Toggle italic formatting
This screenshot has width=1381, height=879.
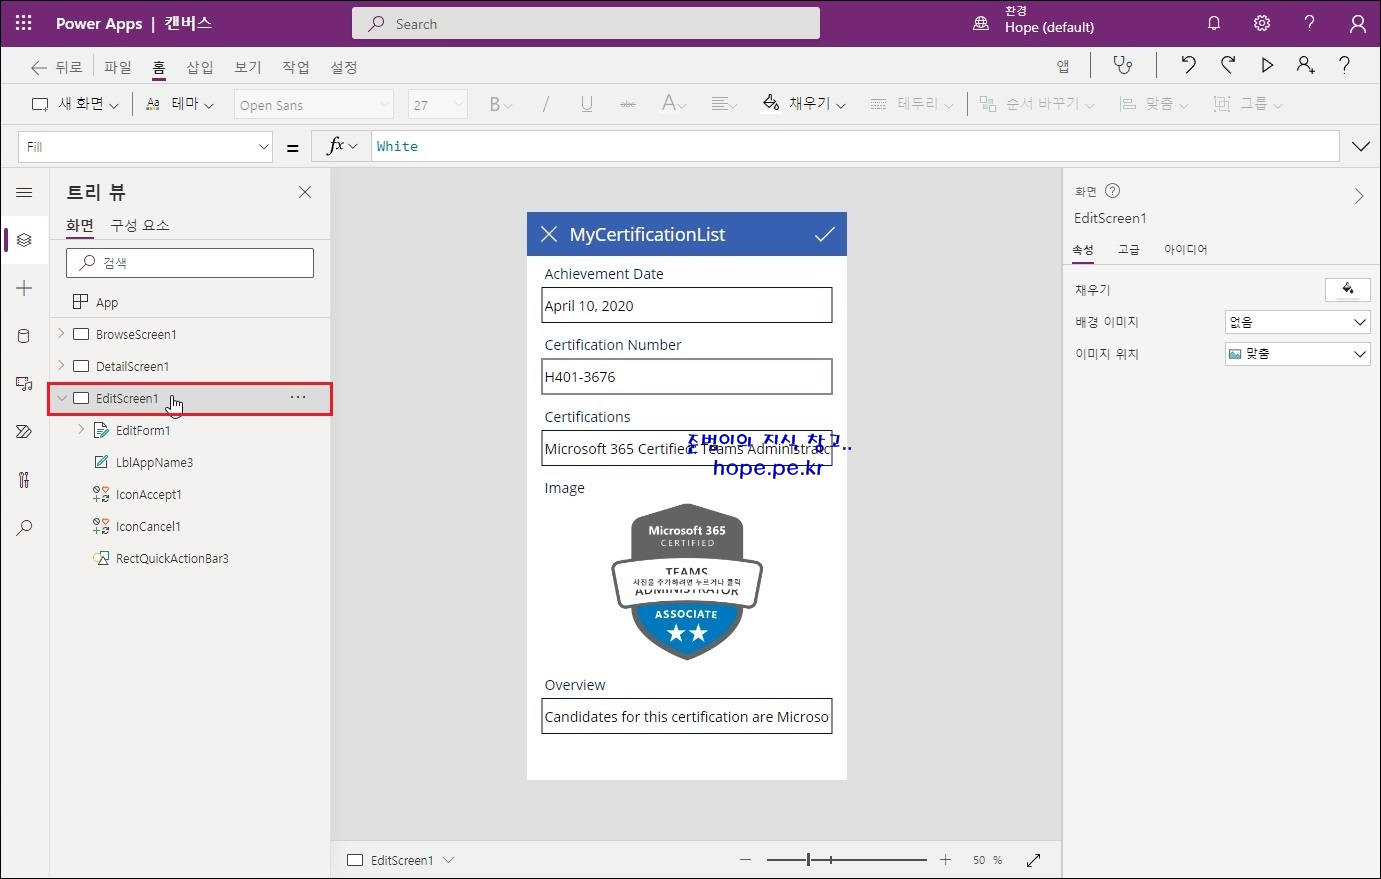pos(546,104)
